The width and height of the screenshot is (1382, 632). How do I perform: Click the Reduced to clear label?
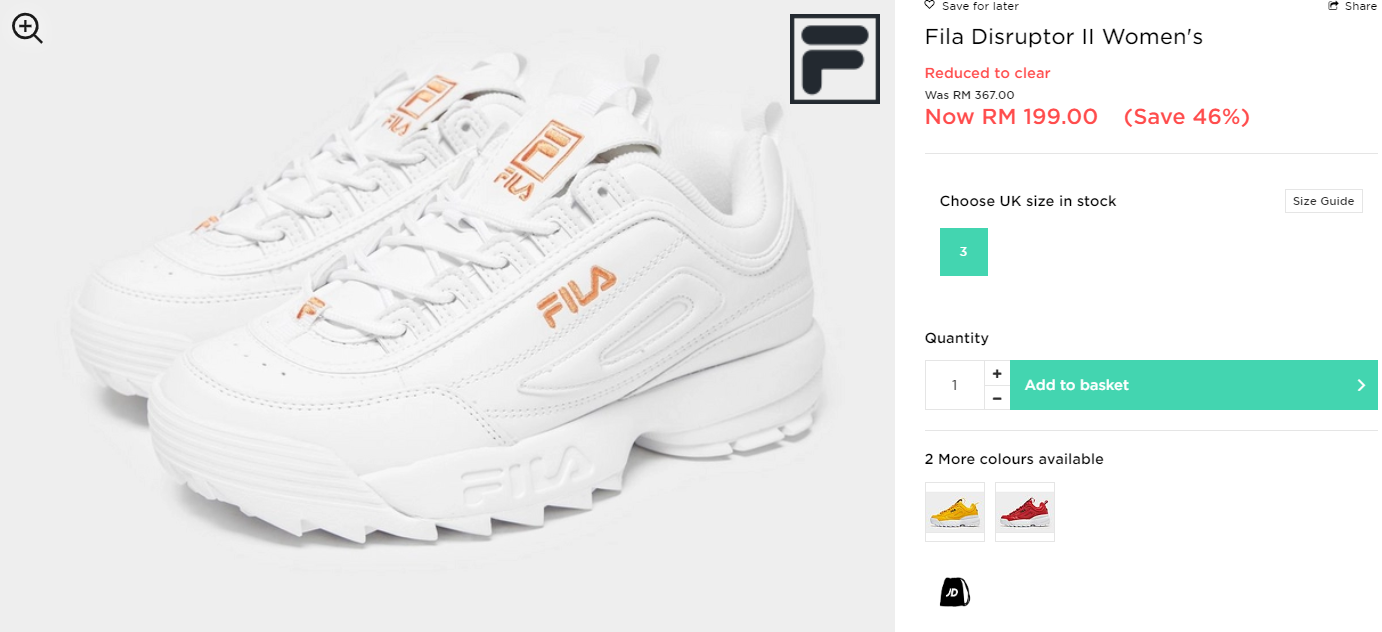[987, 73]
